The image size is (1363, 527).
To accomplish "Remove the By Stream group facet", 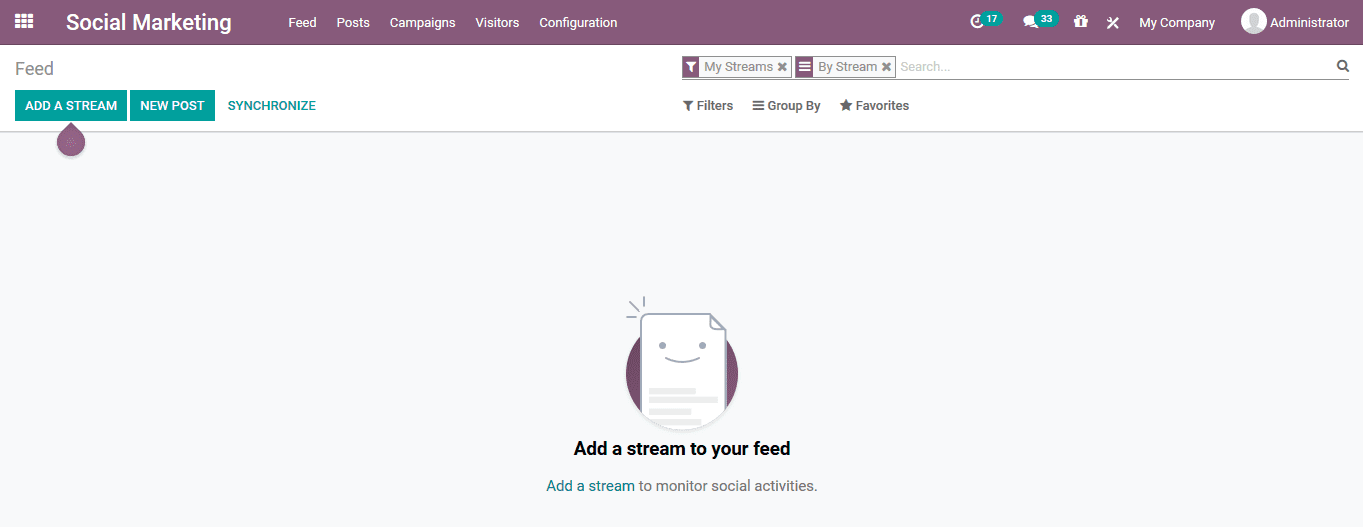I will (x=886, y=67).
